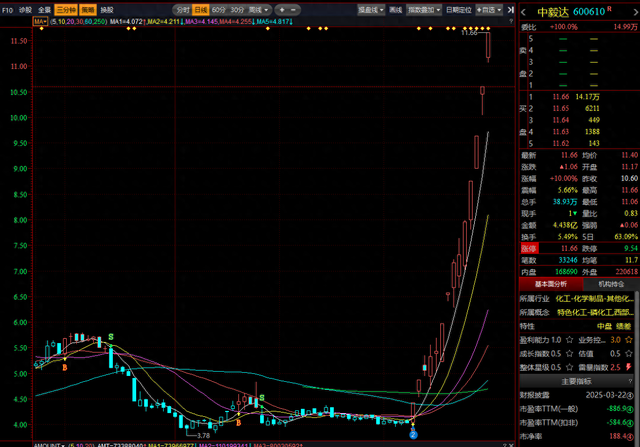
Task: Click the zoom-out minus button above the chart
Action: (293, 10)
